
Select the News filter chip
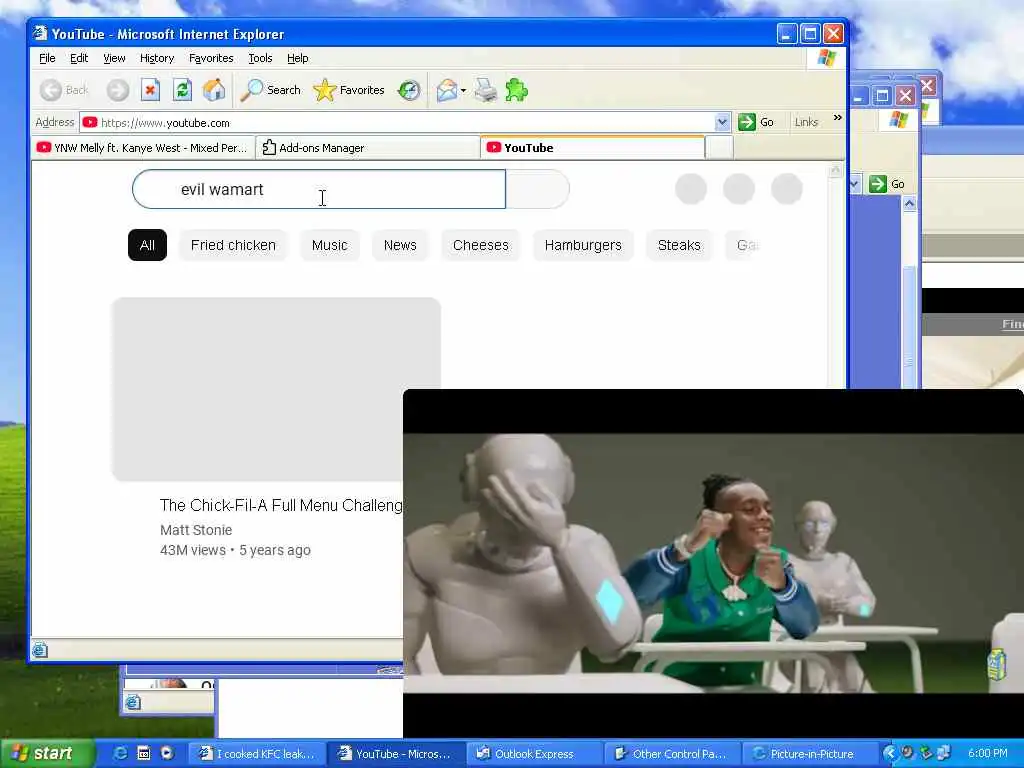click(x=400, y=245)
